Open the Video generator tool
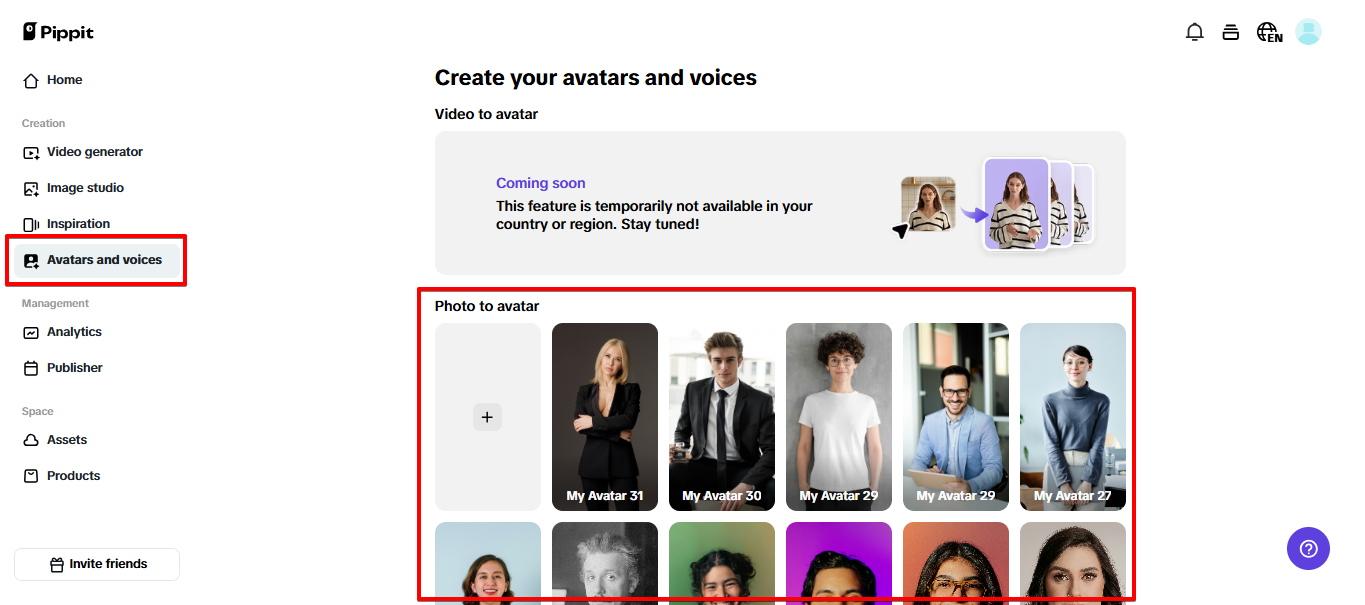Viewport: 1365px width, 605px height. [x=94, y=151]
